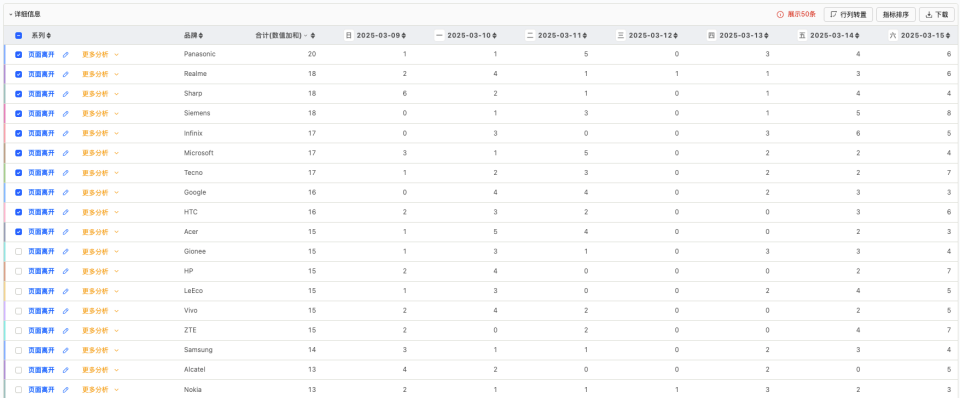Click the red 展示50条 info icon

[x=780, y=14]
